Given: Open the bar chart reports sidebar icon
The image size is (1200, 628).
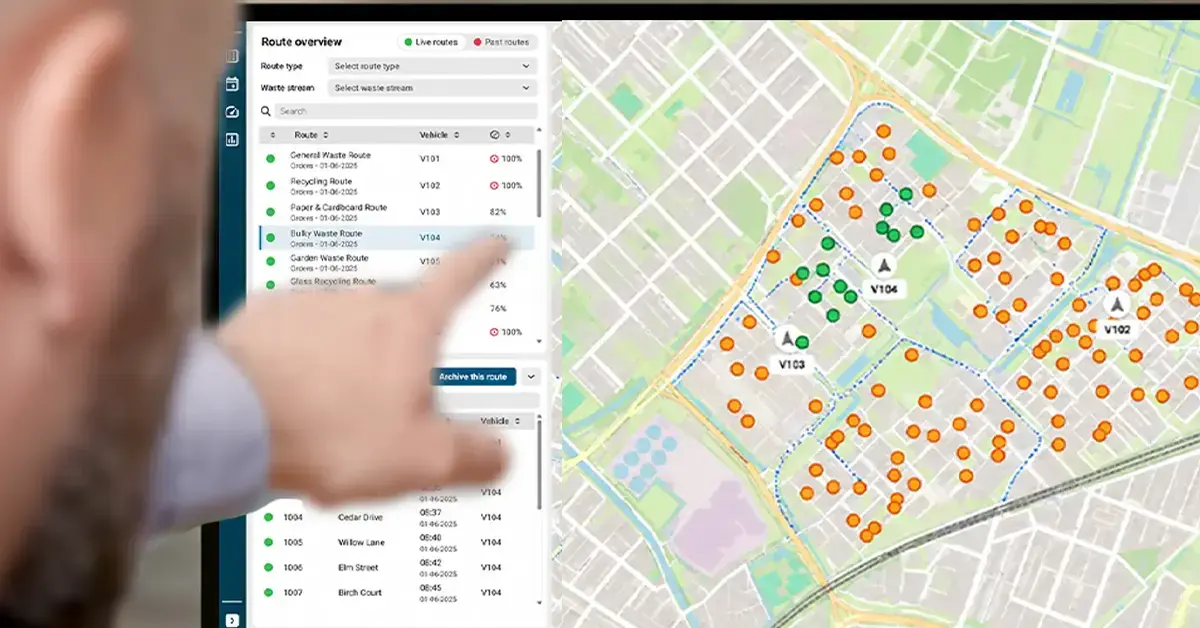Looking at the screenshot, I should click(232, 140).
